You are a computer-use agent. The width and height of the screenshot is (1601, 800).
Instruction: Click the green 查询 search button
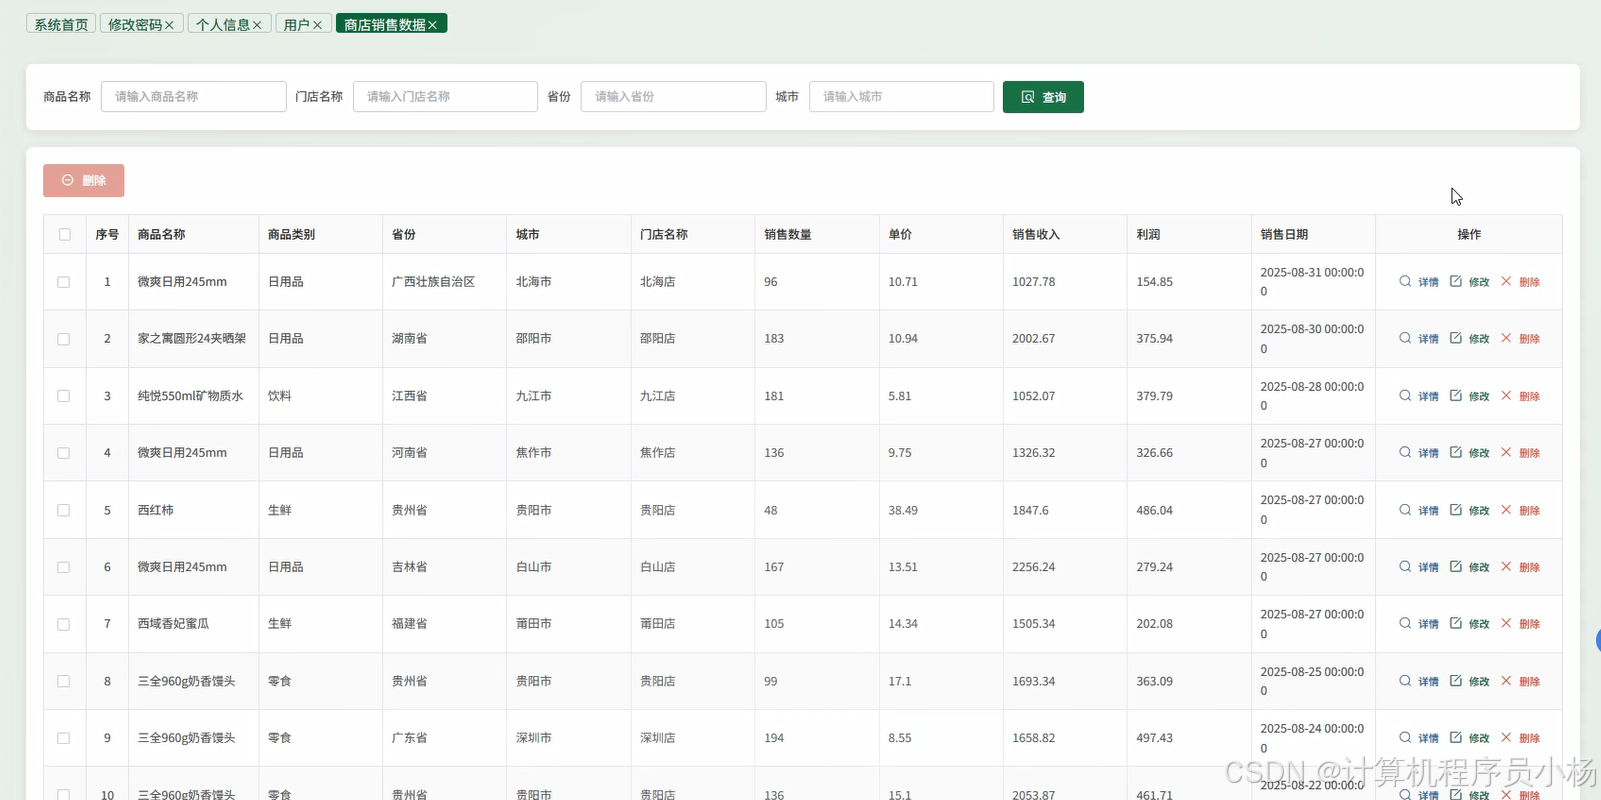tap(1043, 97)
